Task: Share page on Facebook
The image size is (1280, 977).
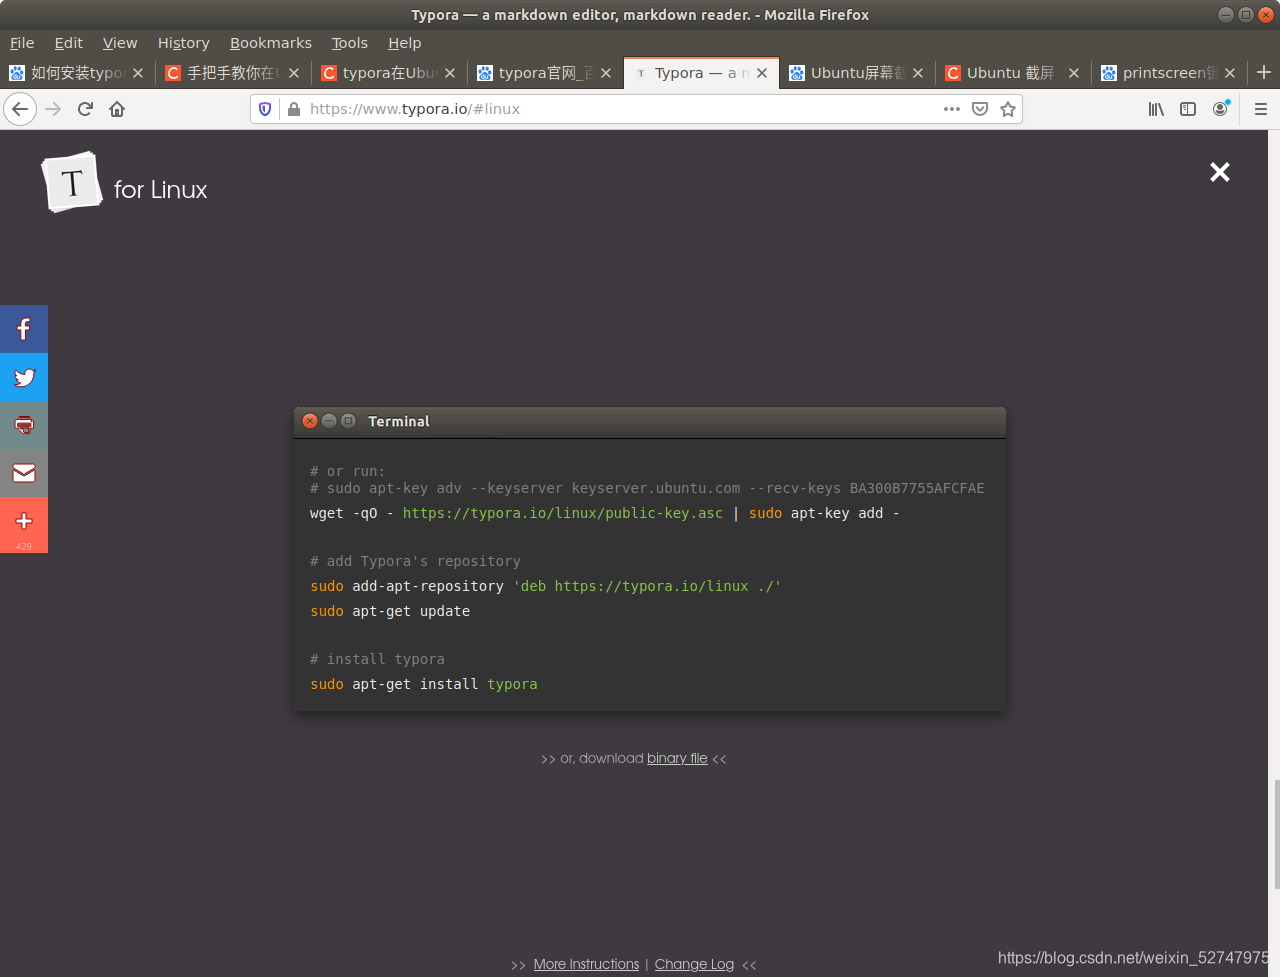Action: point(24,329)
